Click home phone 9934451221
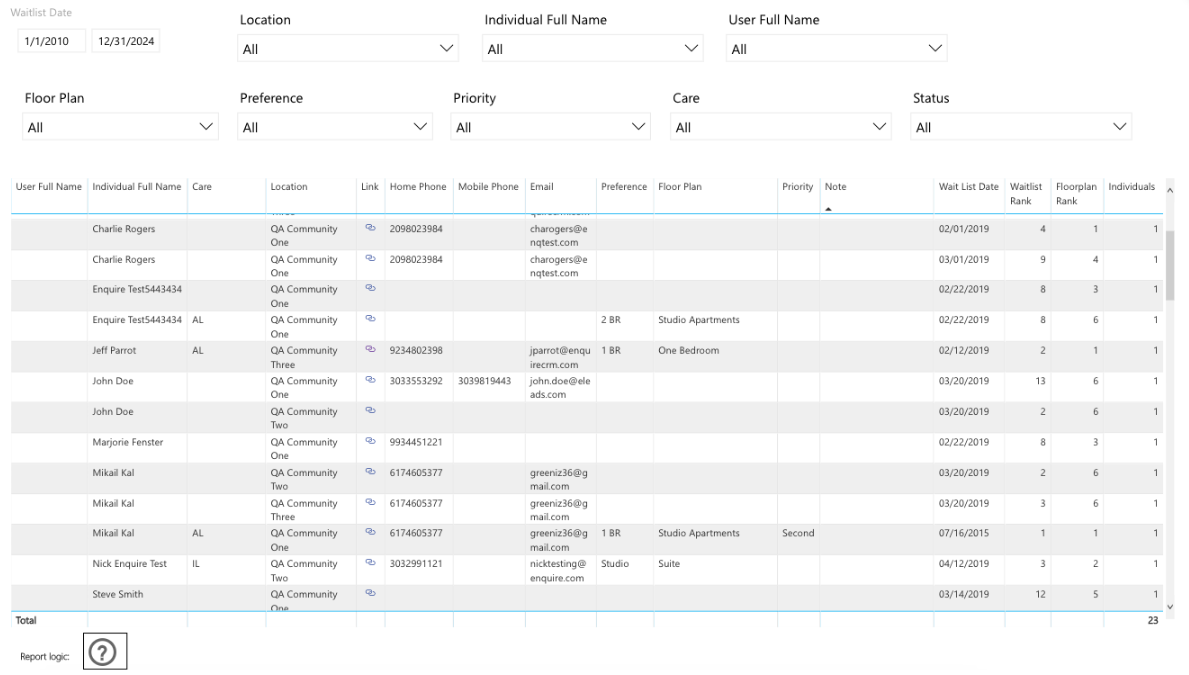1189x675 pixels. coord(416,442)
